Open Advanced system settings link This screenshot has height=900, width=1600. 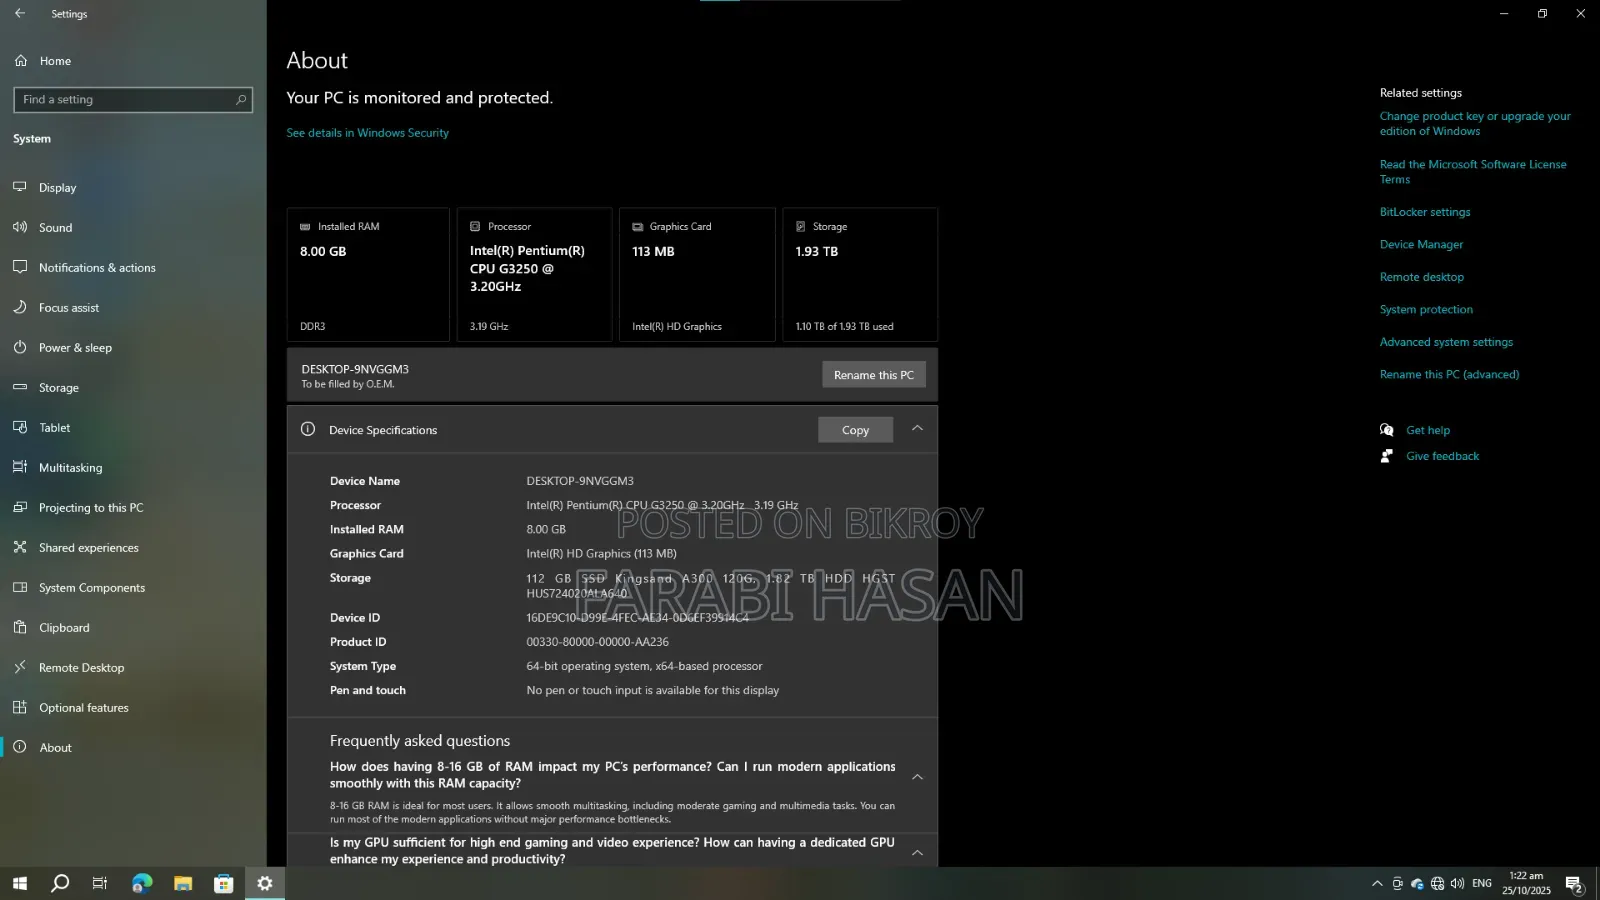click(1446, 342)
